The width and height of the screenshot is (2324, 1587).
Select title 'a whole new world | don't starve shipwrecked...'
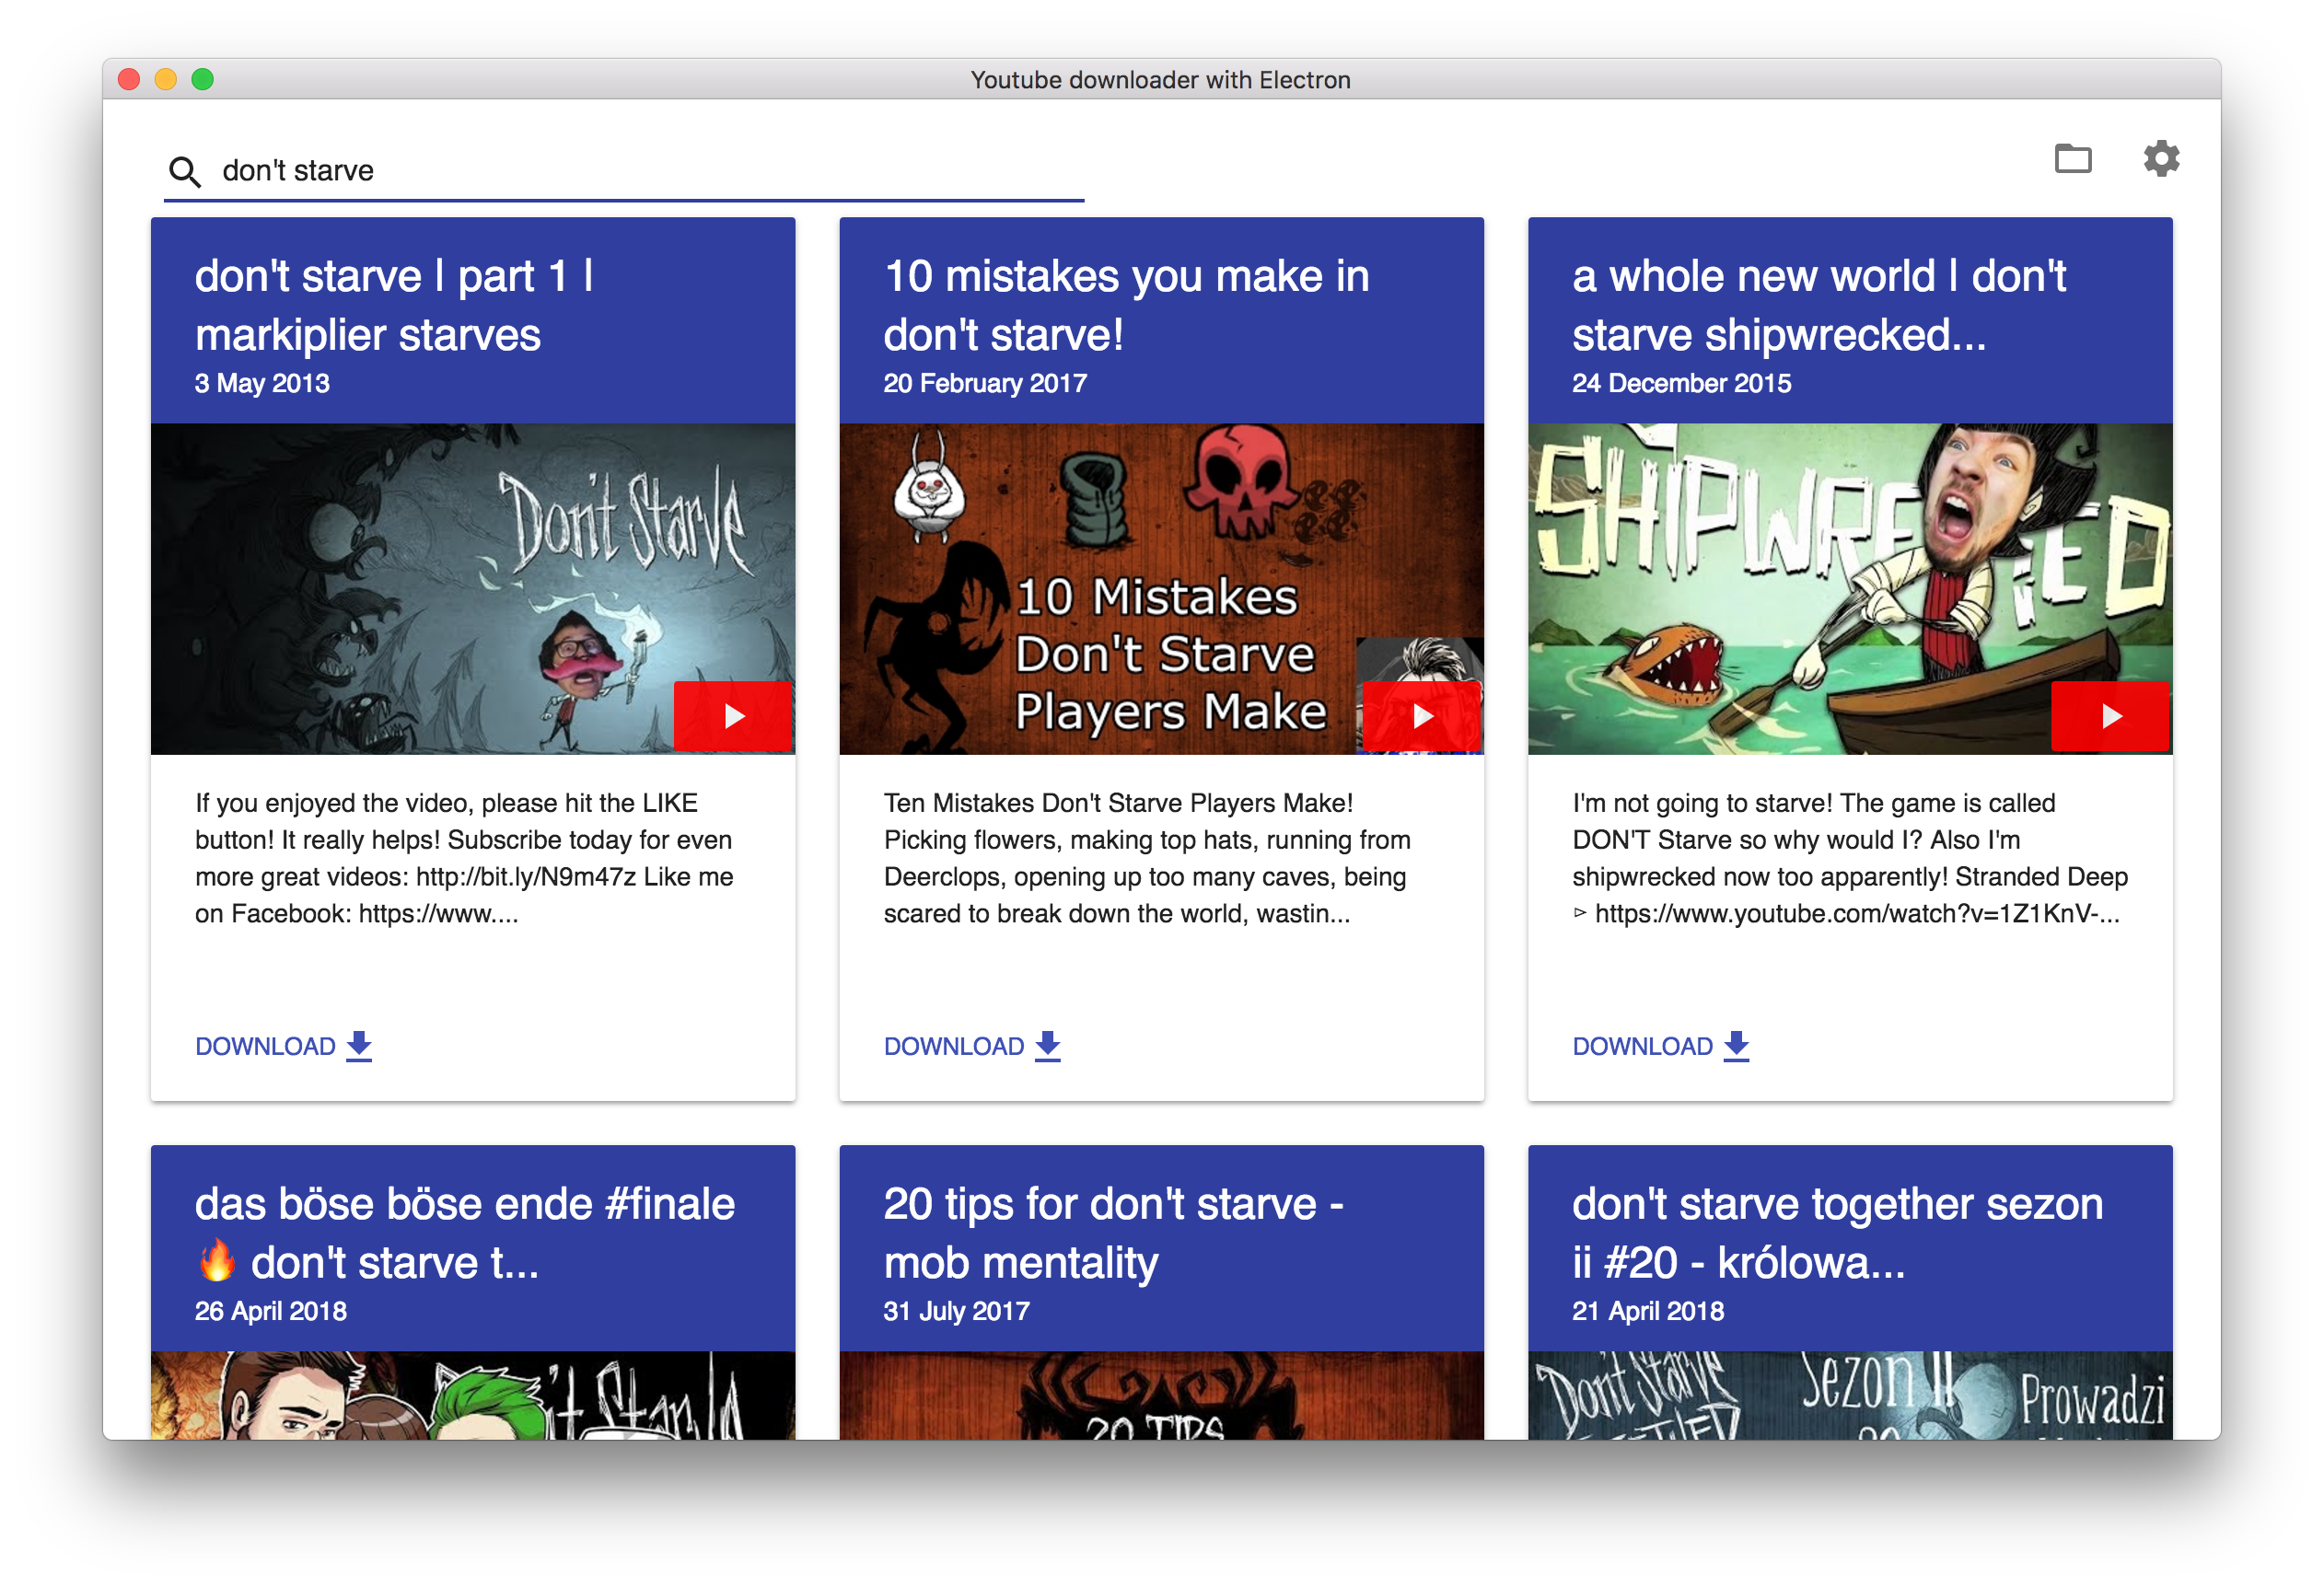(x=1819, y=305)
